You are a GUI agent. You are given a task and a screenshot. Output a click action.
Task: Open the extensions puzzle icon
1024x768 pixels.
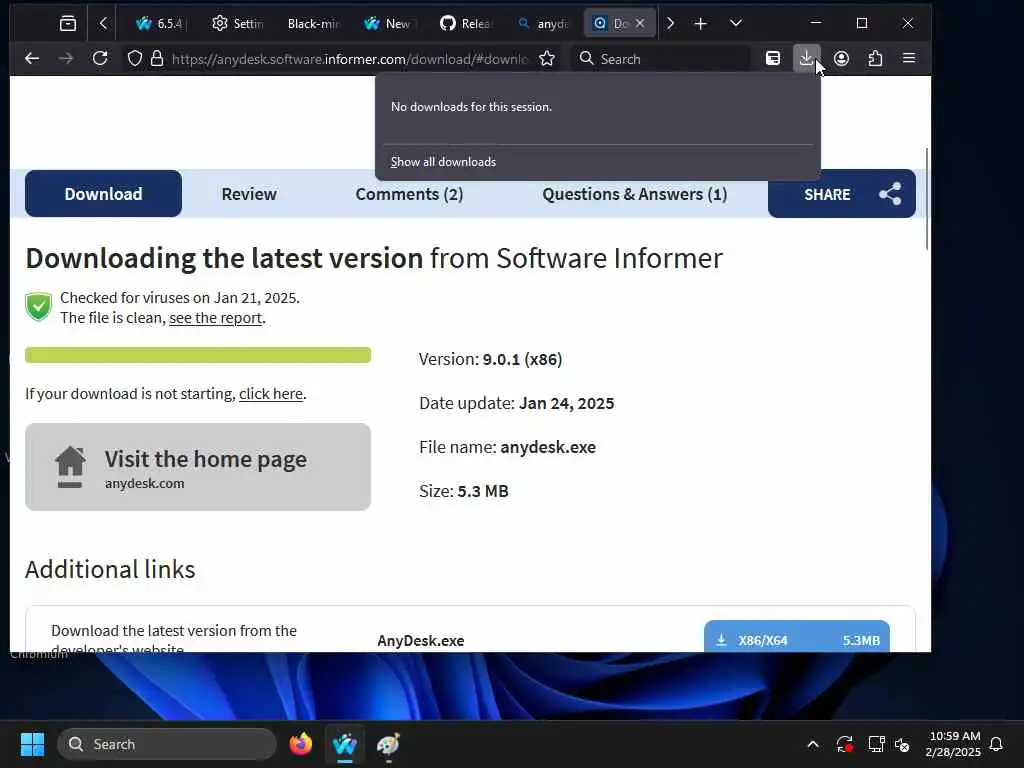click(x=875, y=59)
